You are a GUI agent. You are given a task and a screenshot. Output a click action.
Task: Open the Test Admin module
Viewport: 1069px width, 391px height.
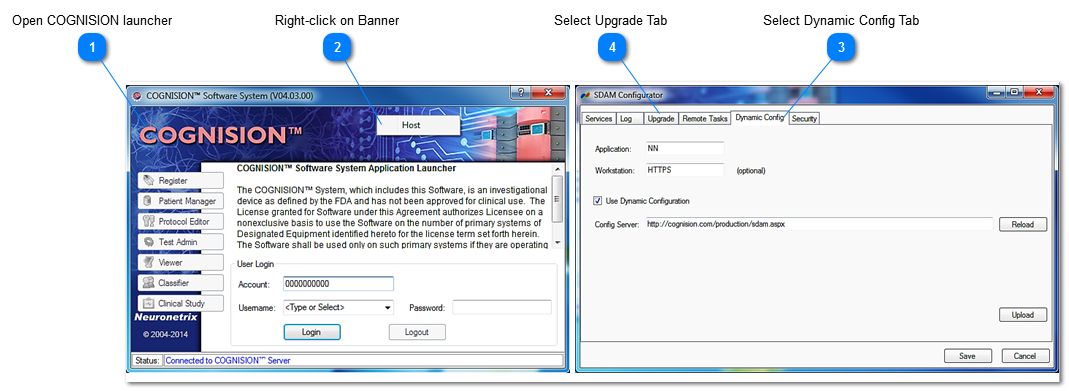[x=181, y=242]
